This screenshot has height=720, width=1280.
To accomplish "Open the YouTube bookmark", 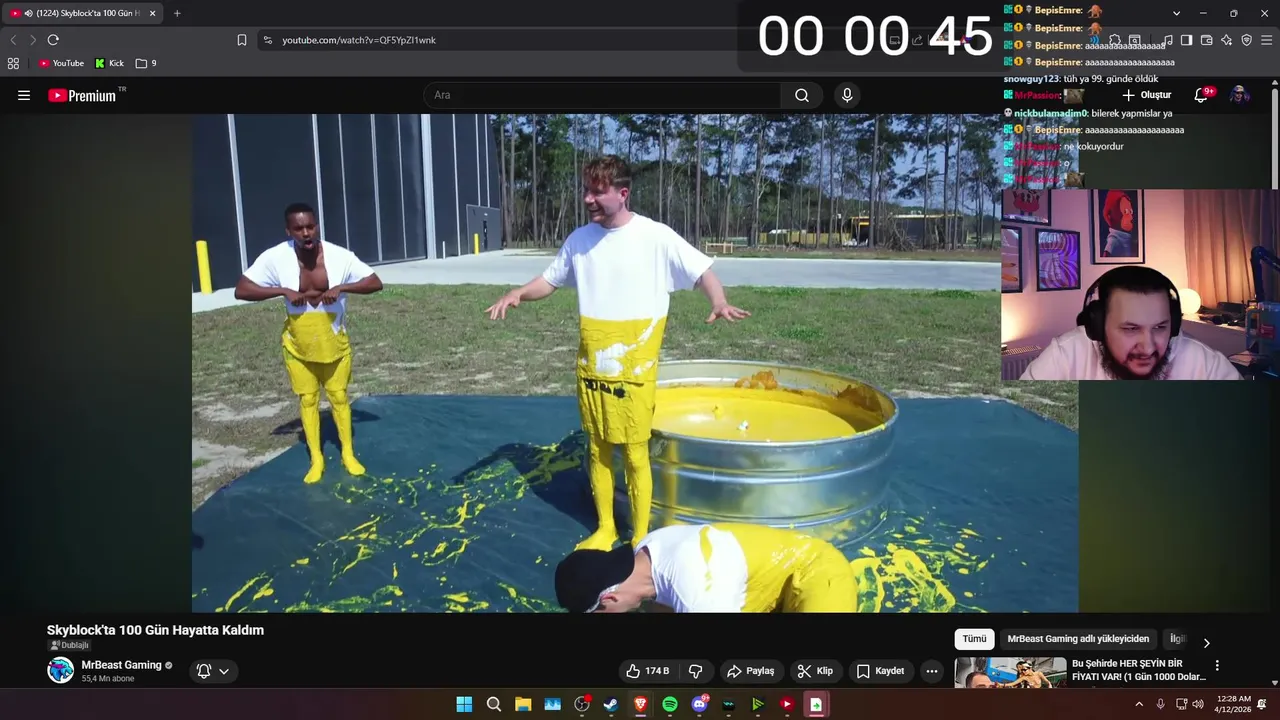I will click(61, 63).
